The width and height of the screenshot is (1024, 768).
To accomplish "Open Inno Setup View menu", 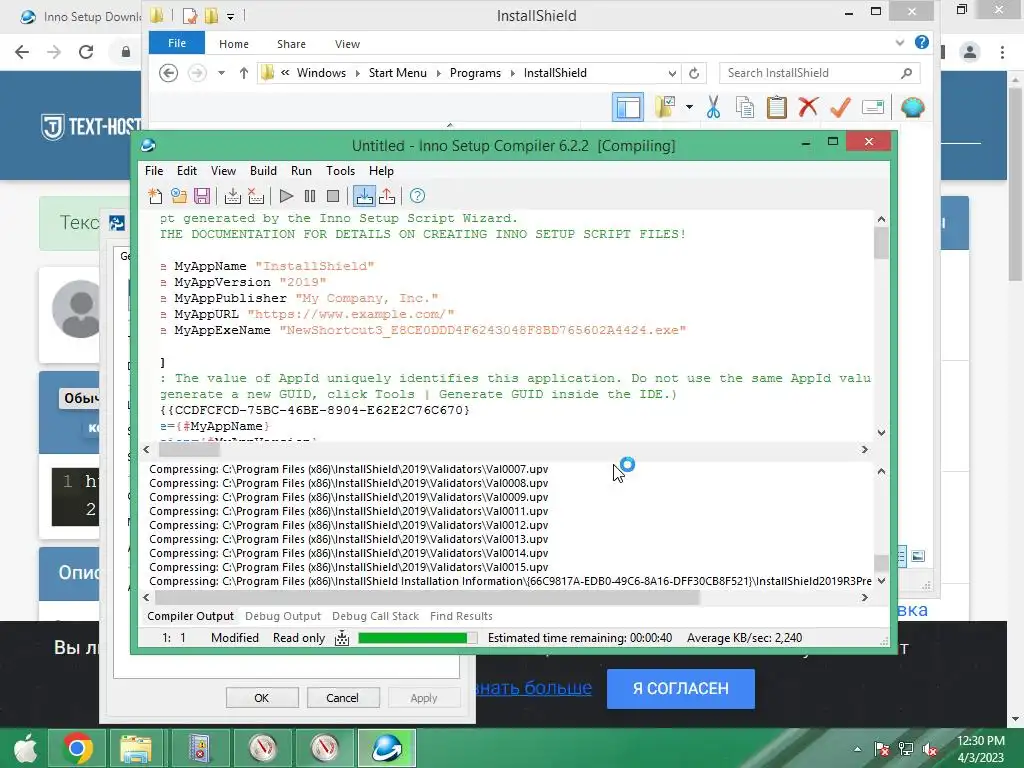I will (x=223, y=170).
